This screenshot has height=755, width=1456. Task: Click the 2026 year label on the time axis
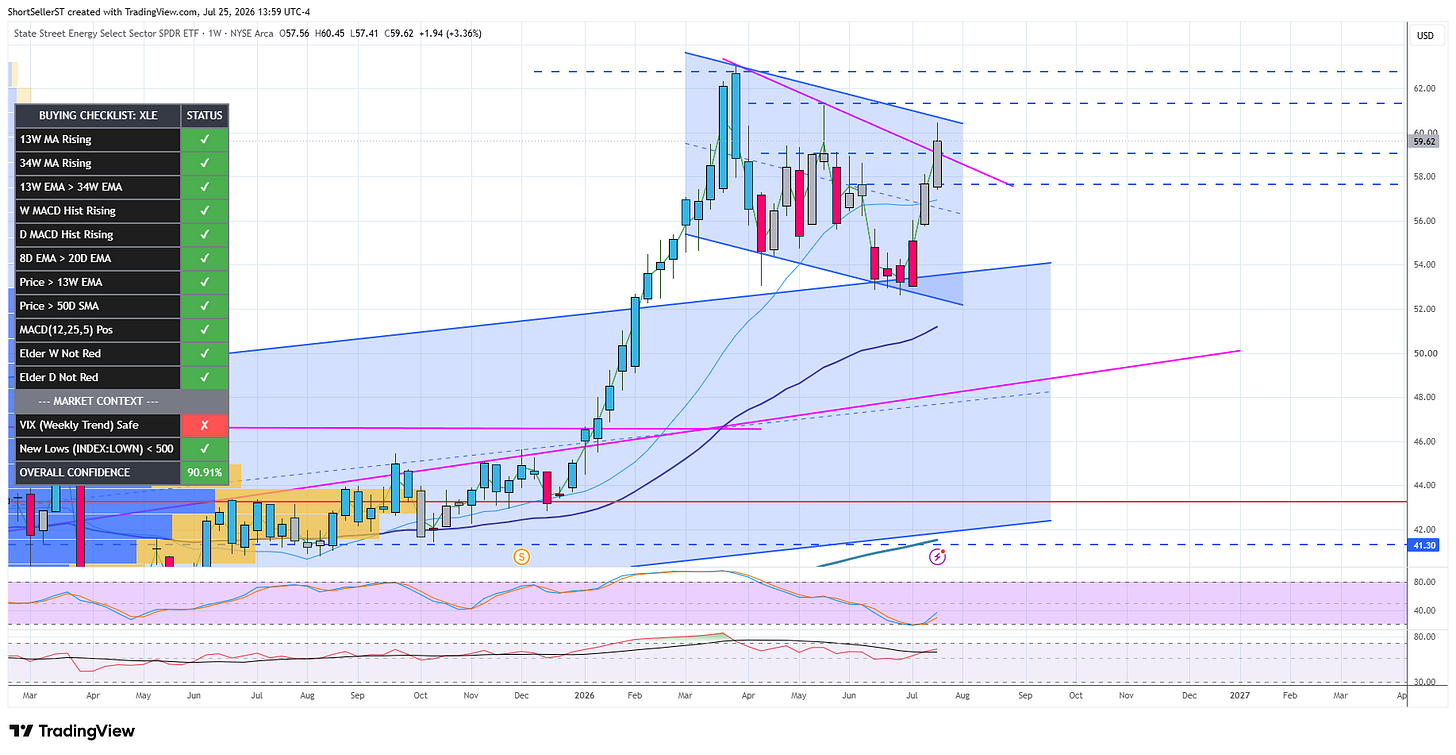point(584,693)
